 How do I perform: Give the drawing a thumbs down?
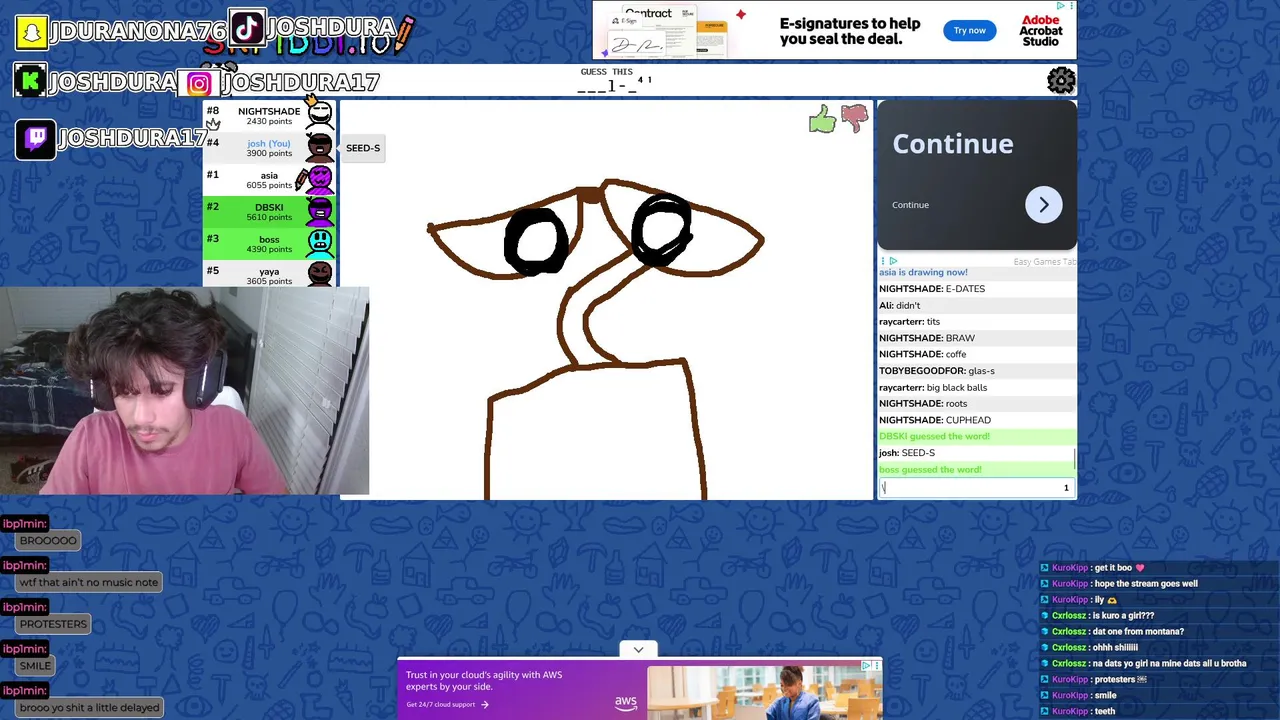tap(854, 119)
